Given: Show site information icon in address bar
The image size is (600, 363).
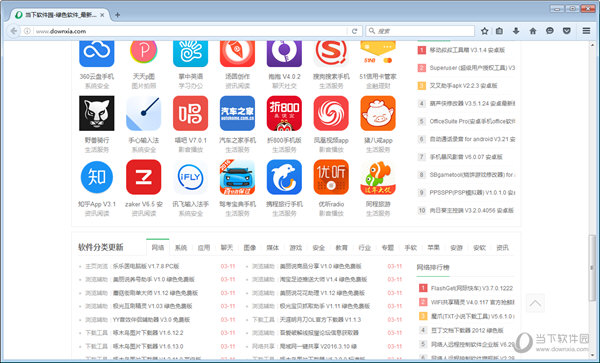Looking at the screenshot, I should (27, 31).
